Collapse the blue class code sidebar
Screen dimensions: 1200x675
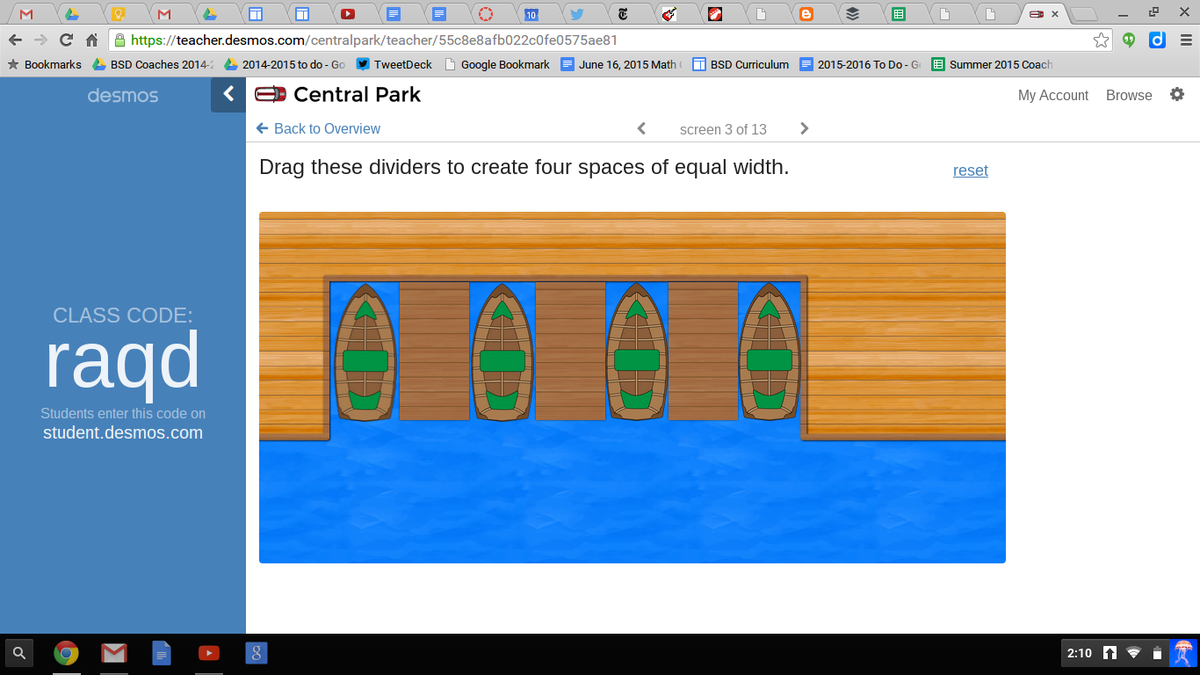coord(228,95)
